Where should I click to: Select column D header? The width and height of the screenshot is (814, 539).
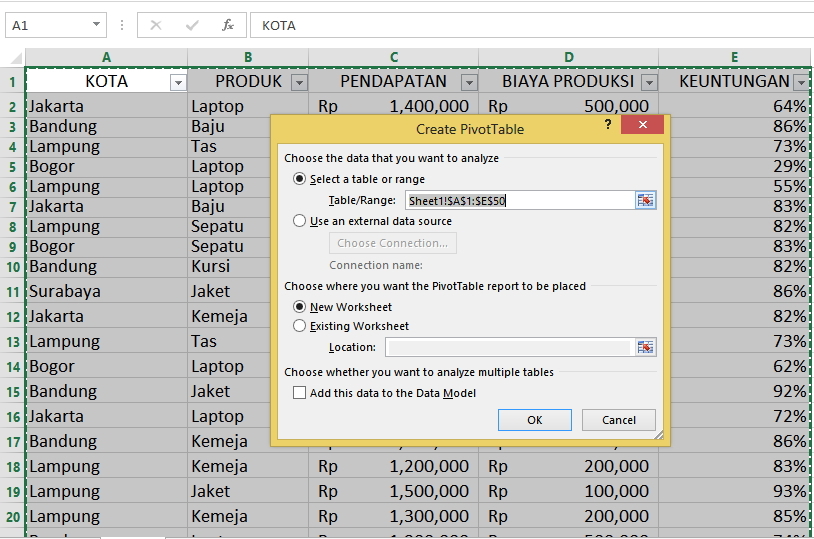(x=568, y=57)
